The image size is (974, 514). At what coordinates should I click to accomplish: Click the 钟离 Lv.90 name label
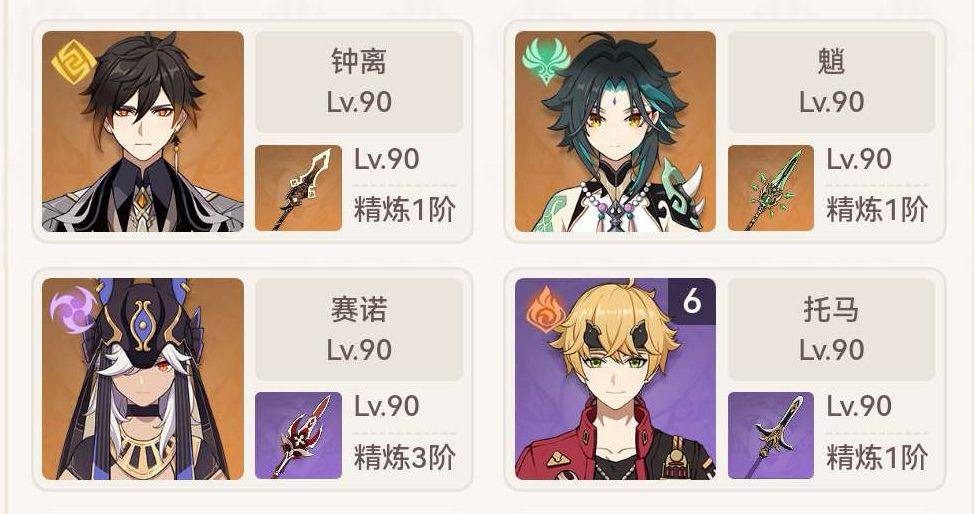(359, 82)
